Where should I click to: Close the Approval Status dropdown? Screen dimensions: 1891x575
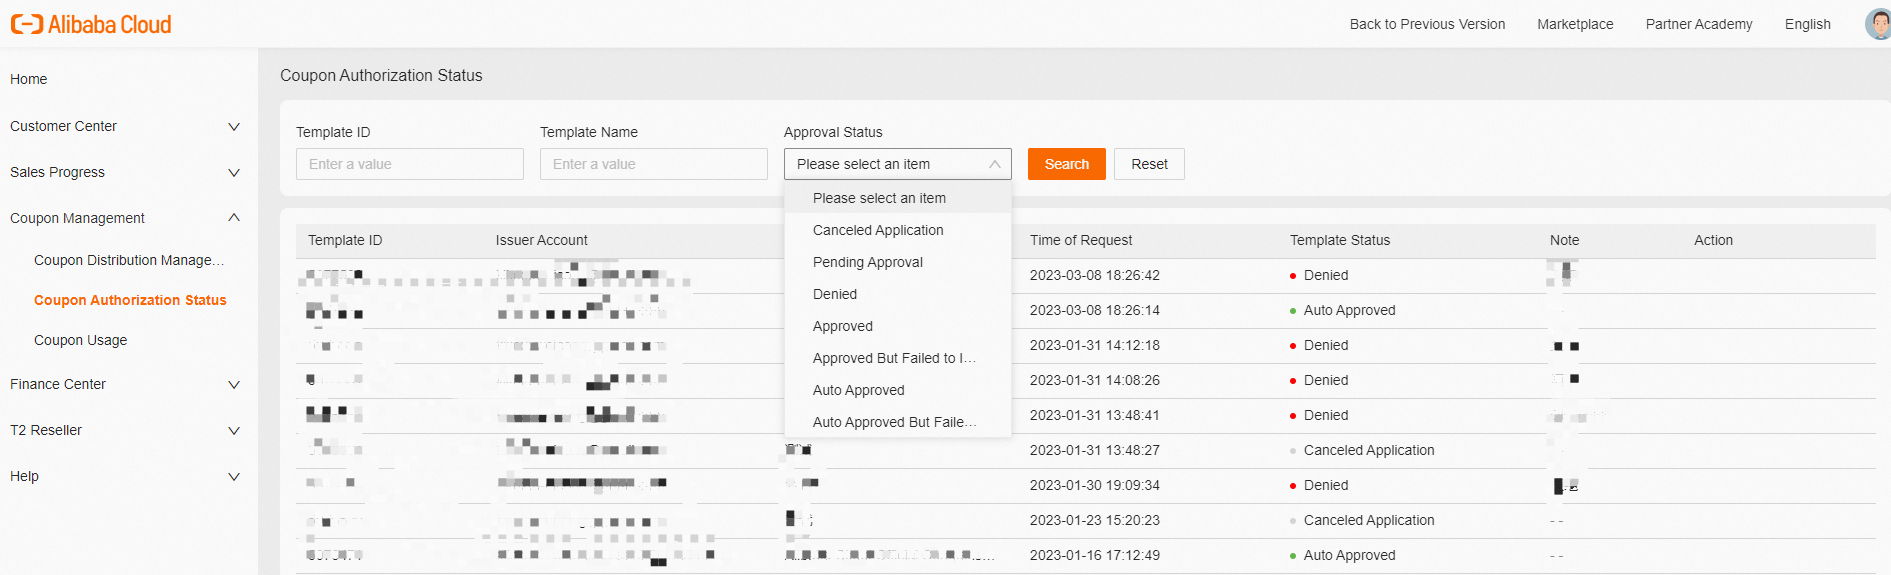click(995, 164)
